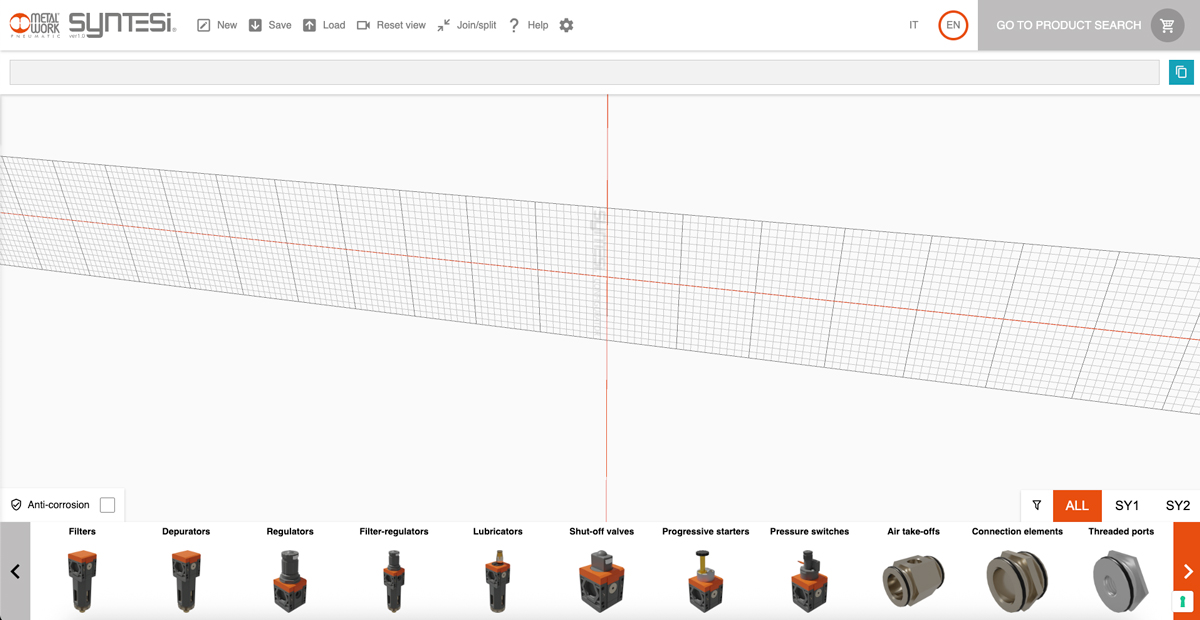
Task: Switch to the SY2 size tab
Action: pyautogui.click(x=1177, y=505)
